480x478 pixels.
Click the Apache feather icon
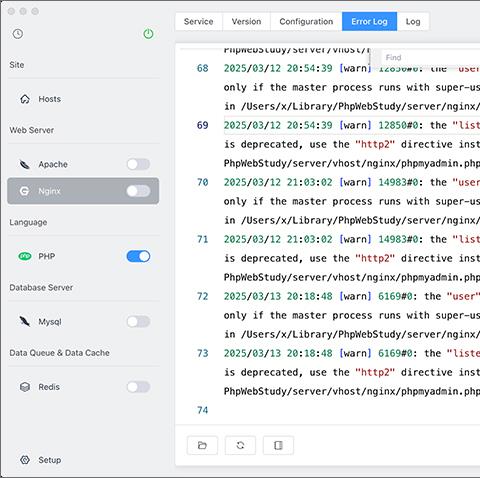coord(25,164)
